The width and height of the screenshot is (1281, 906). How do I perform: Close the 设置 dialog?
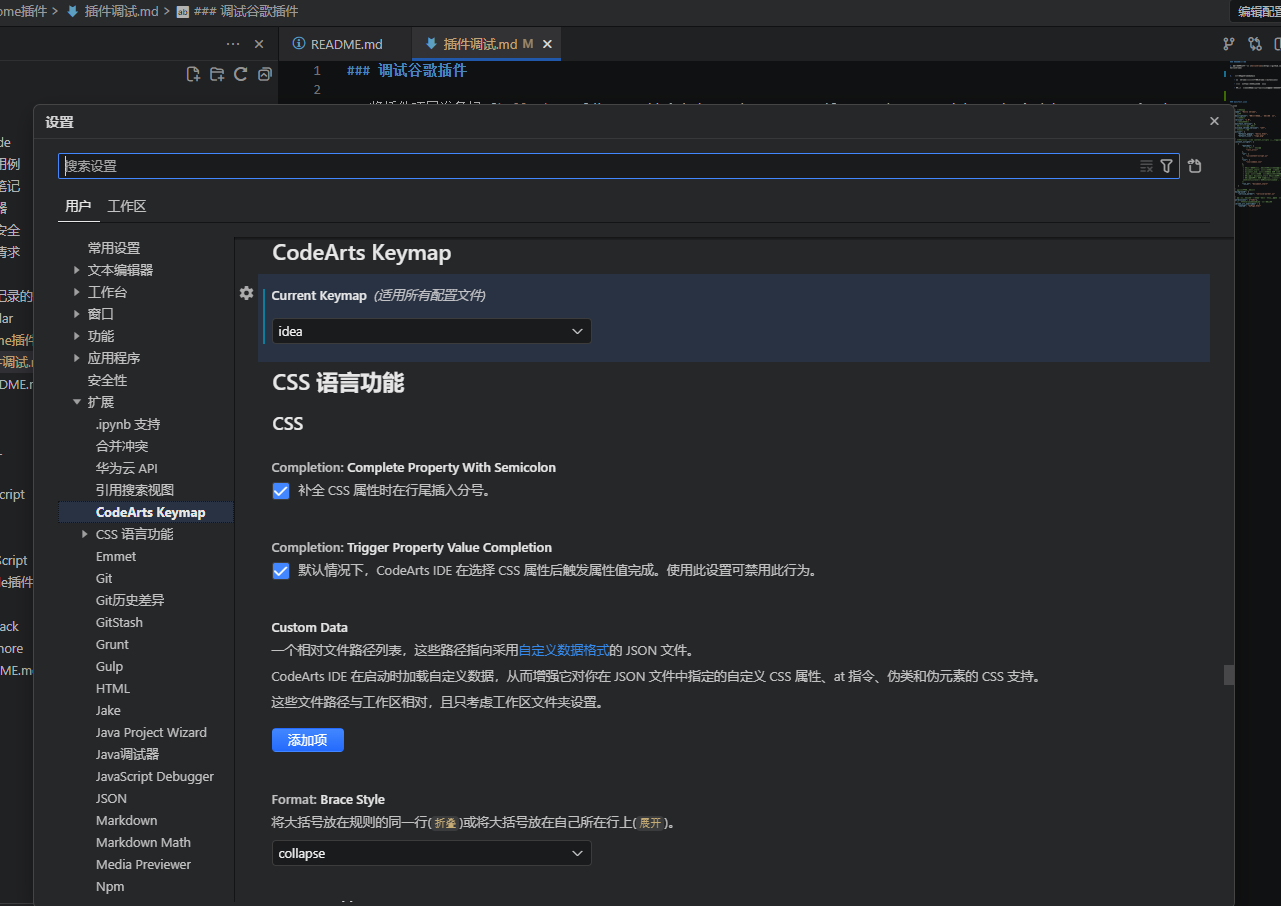(1214, 121)
